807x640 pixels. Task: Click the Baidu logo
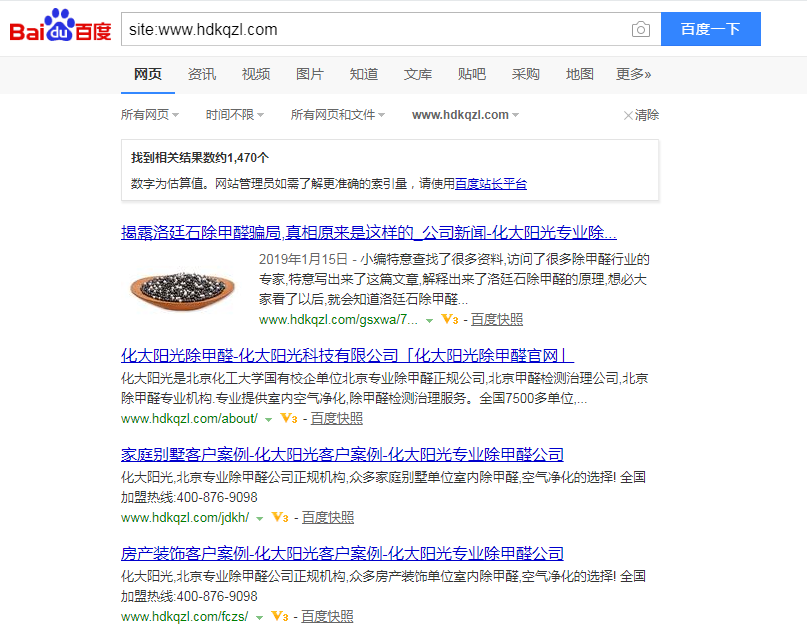tap(60, 28)
